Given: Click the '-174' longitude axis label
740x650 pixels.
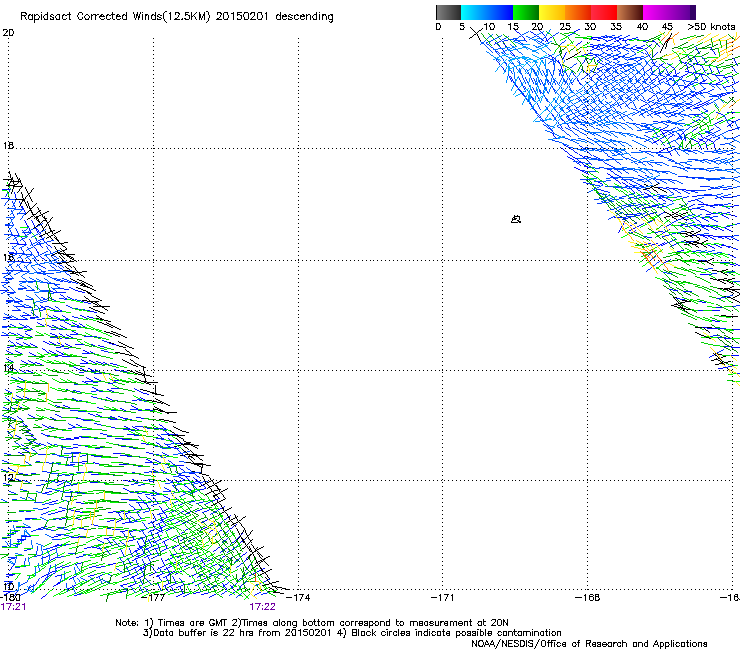Looking at the screenshot, I should coord(298,598).
